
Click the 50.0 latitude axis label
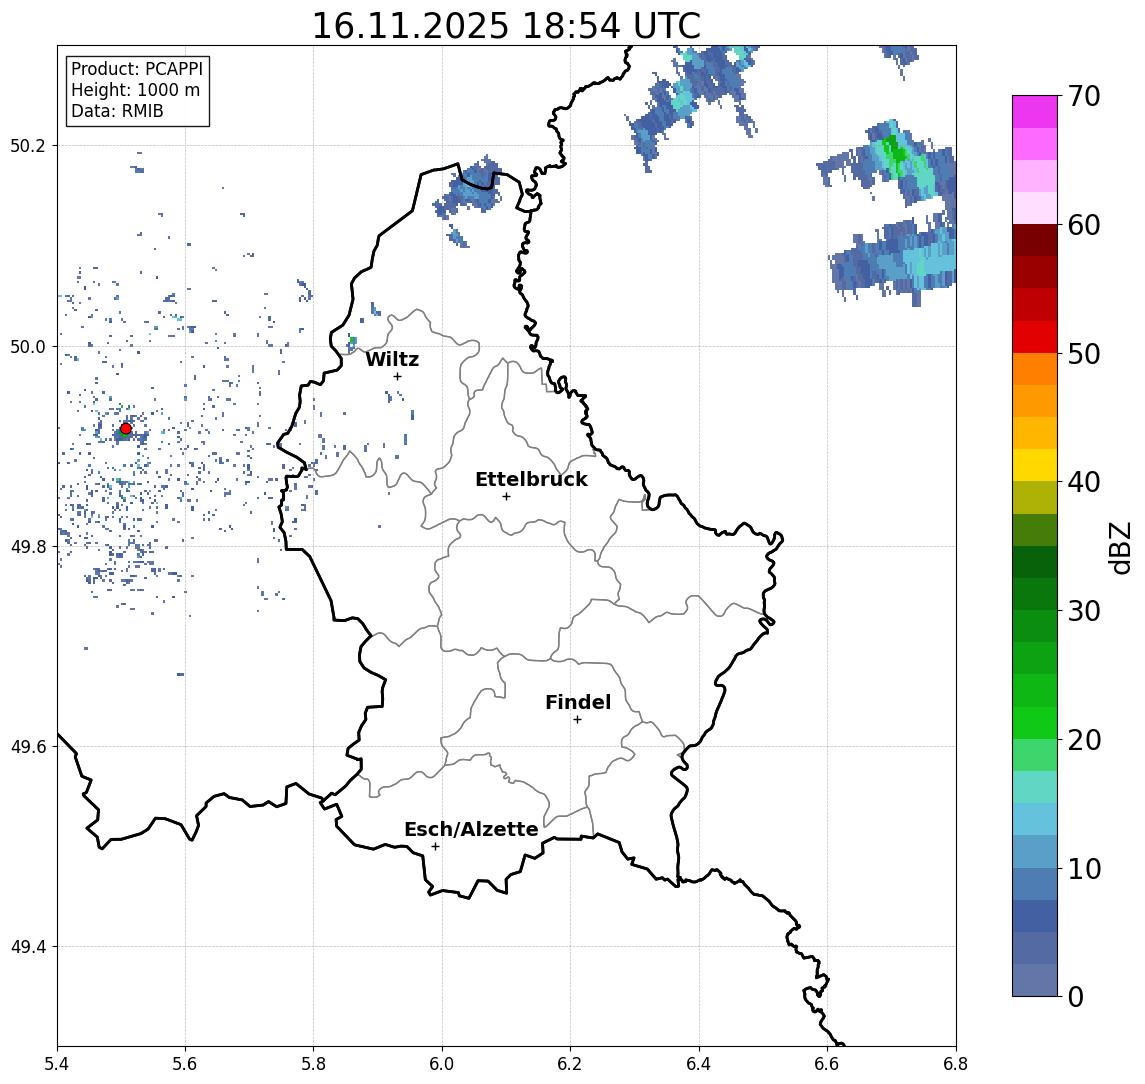click(28, 346)
